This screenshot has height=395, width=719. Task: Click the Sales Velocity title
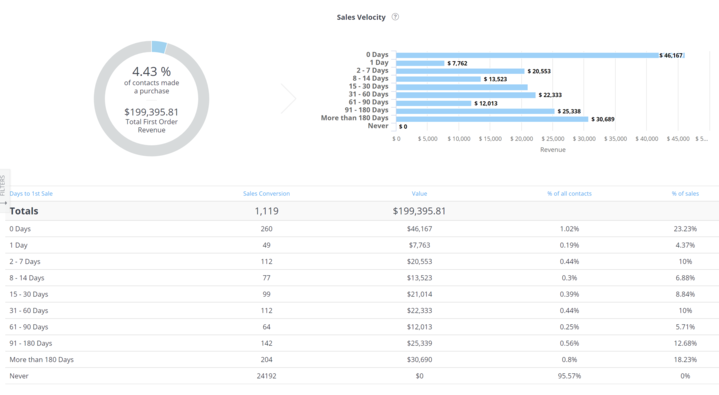(361, 17)
